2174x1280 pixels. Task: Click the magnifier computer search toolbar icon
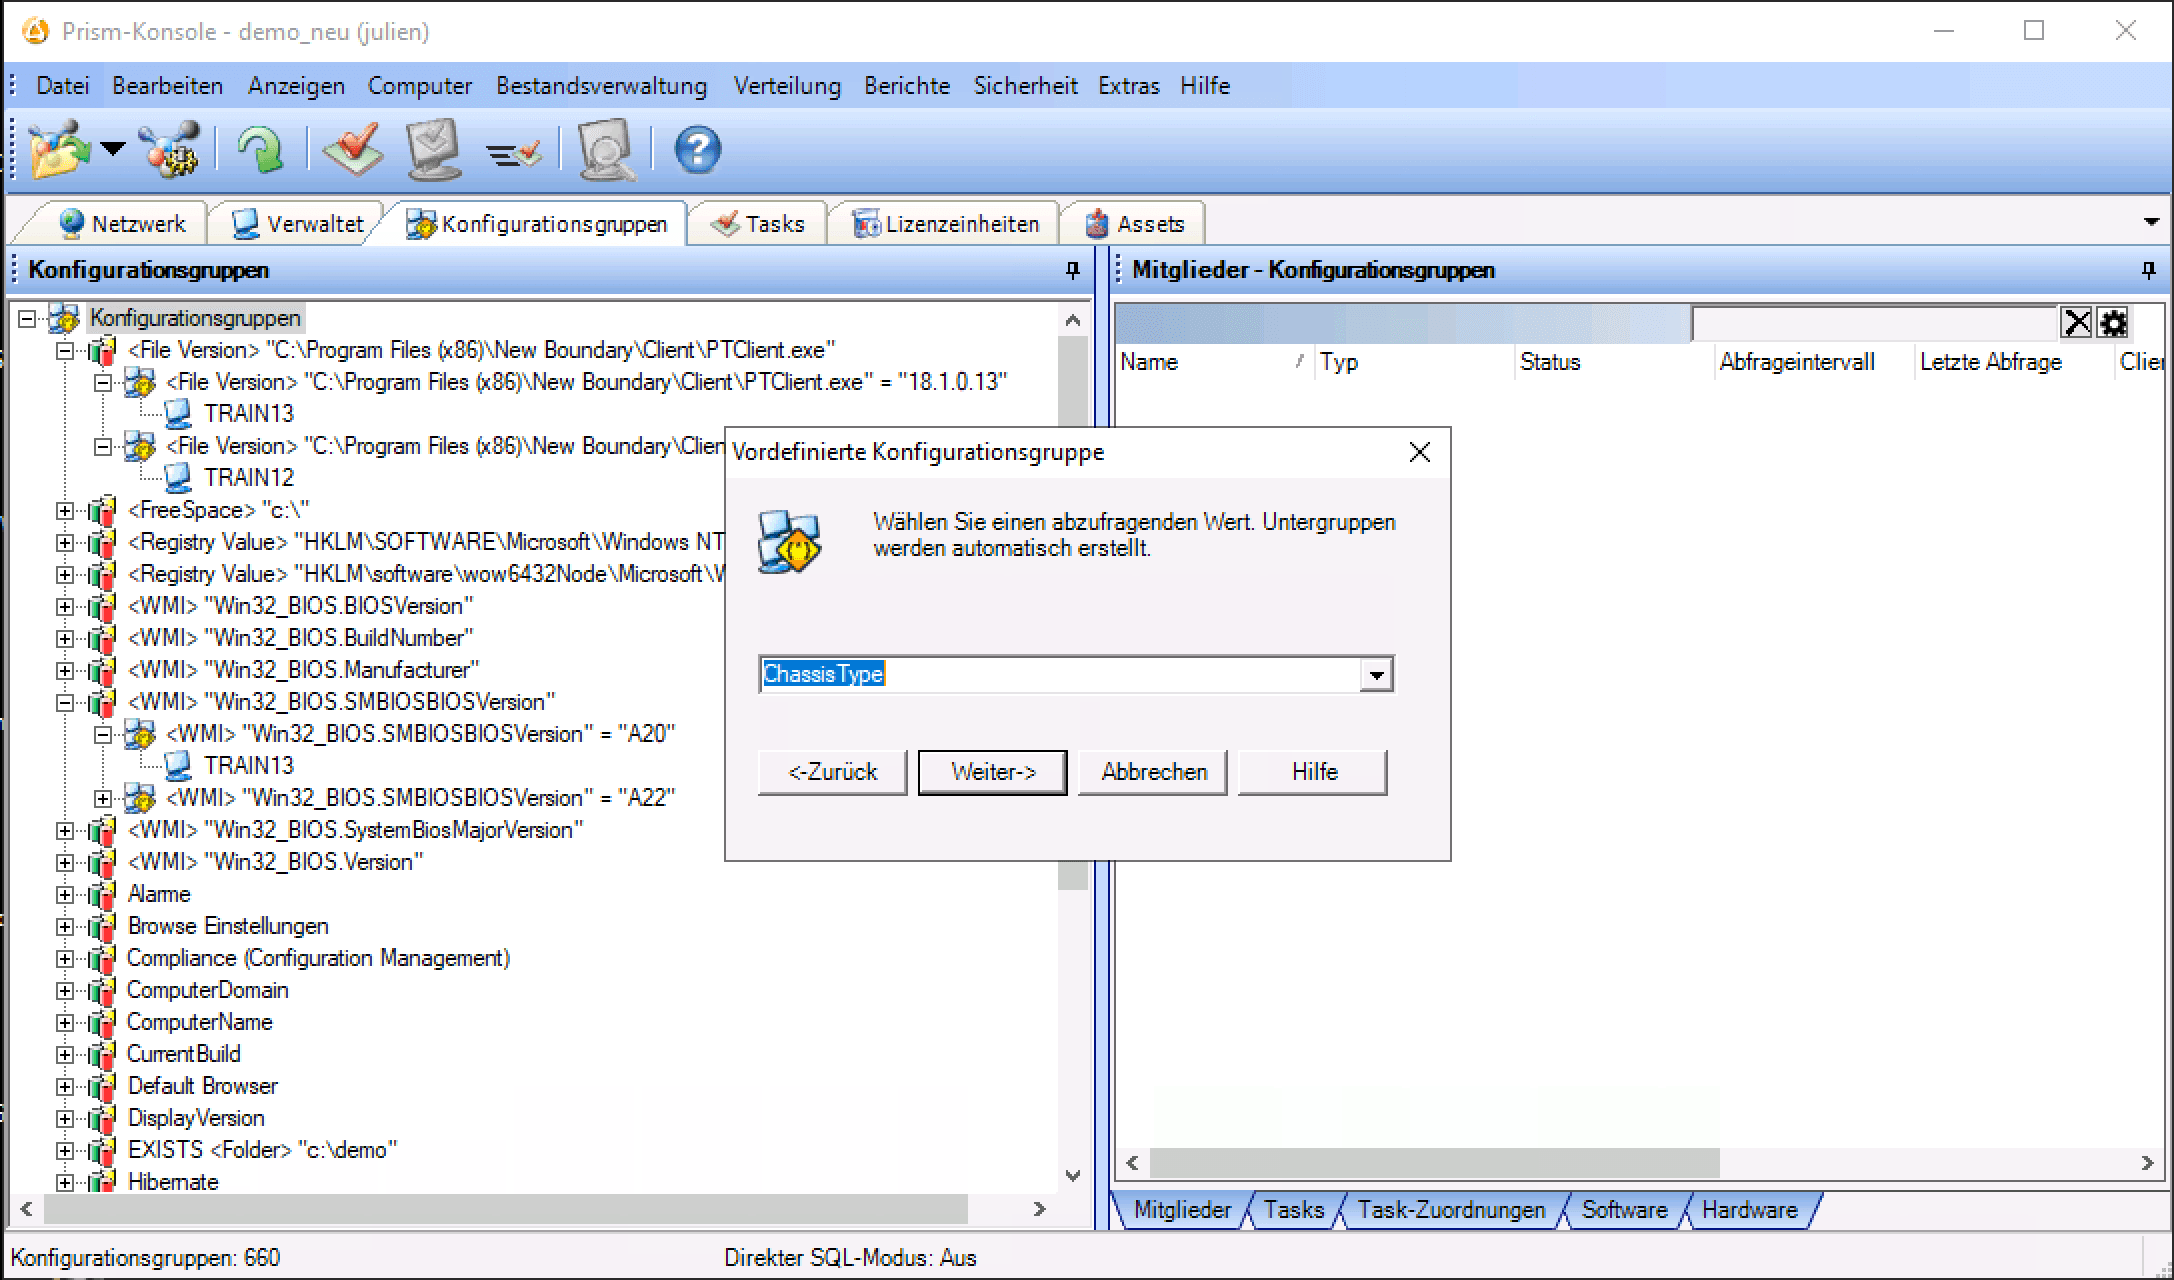606,150
